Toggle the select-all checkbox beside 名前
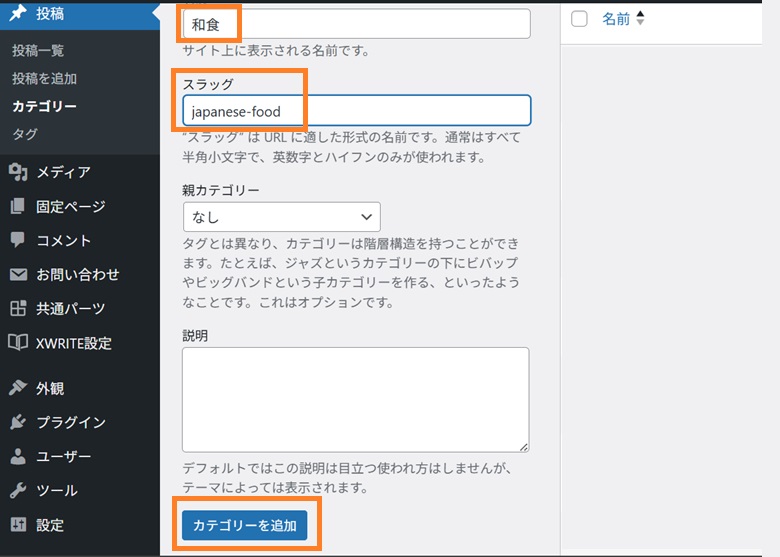Viewport: 780px width, 557px height. [579, 19]
